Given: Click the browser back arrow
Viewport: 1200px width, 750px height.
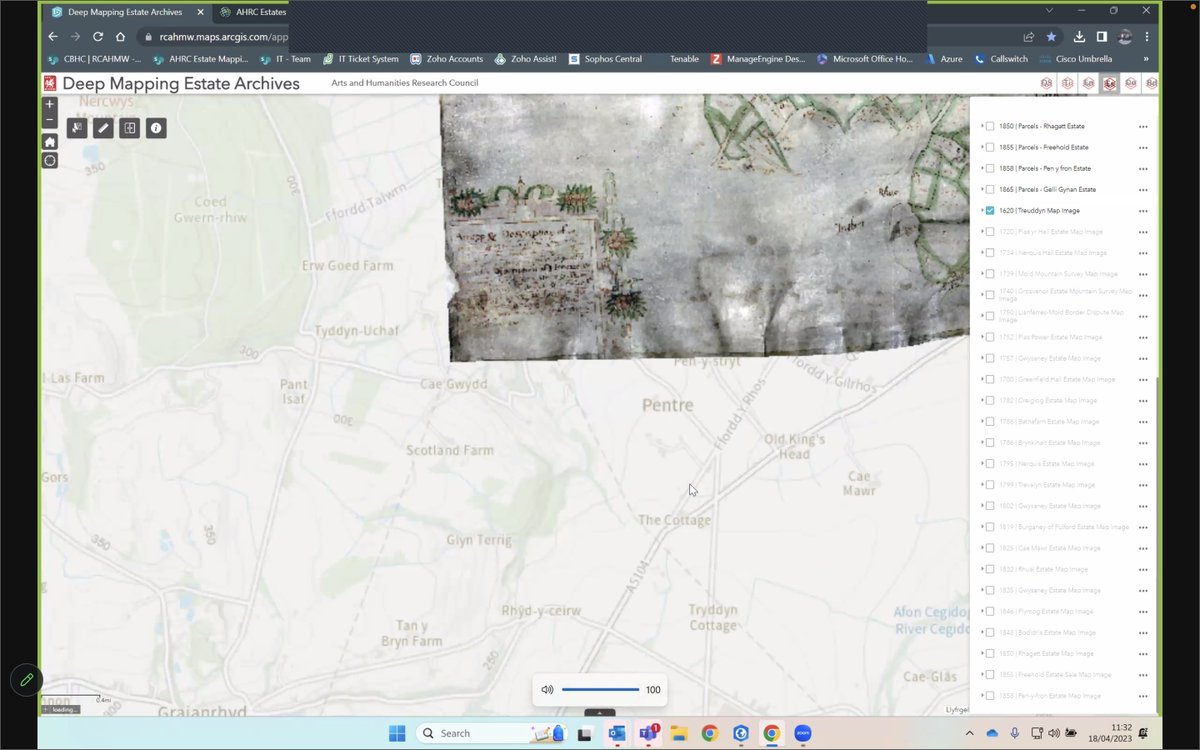Looking at the screenshot, I should 53,37.
